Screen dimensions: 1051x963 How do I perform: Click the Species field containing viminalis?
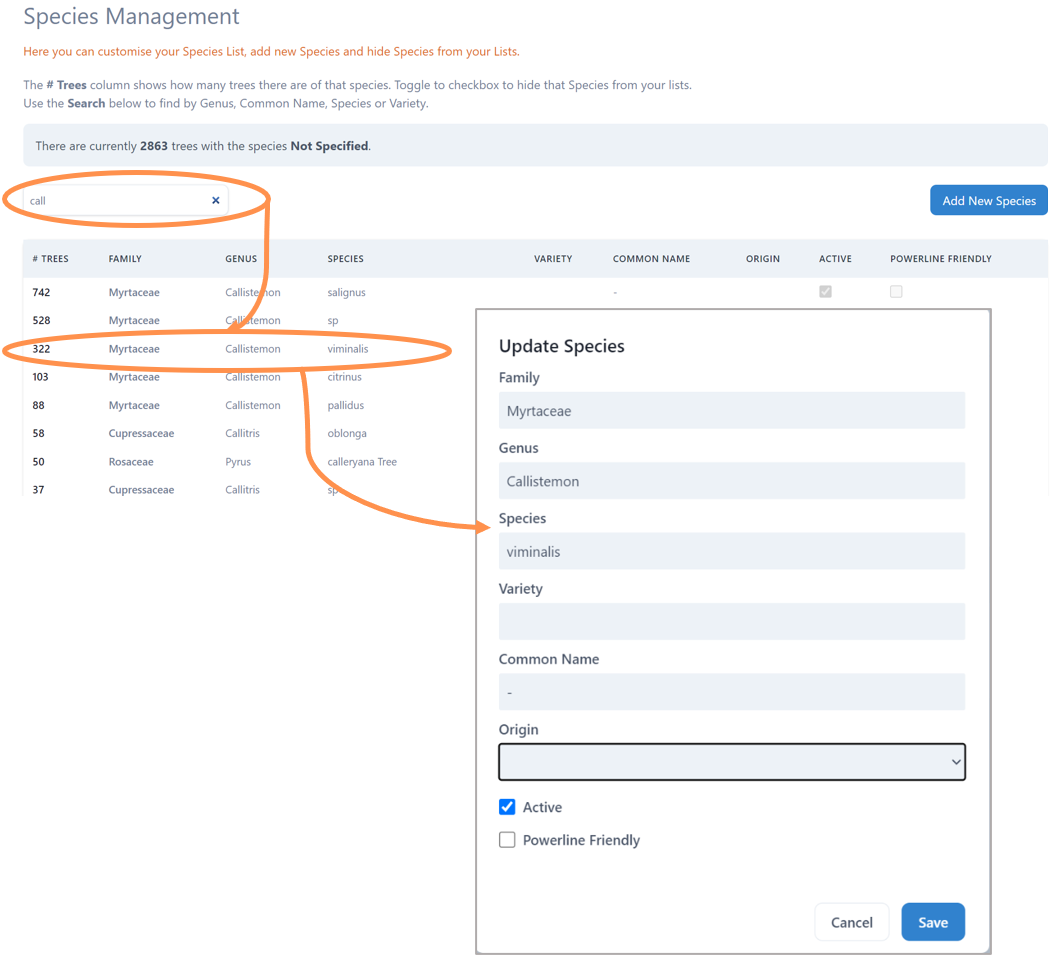click(x=731, y=551)
